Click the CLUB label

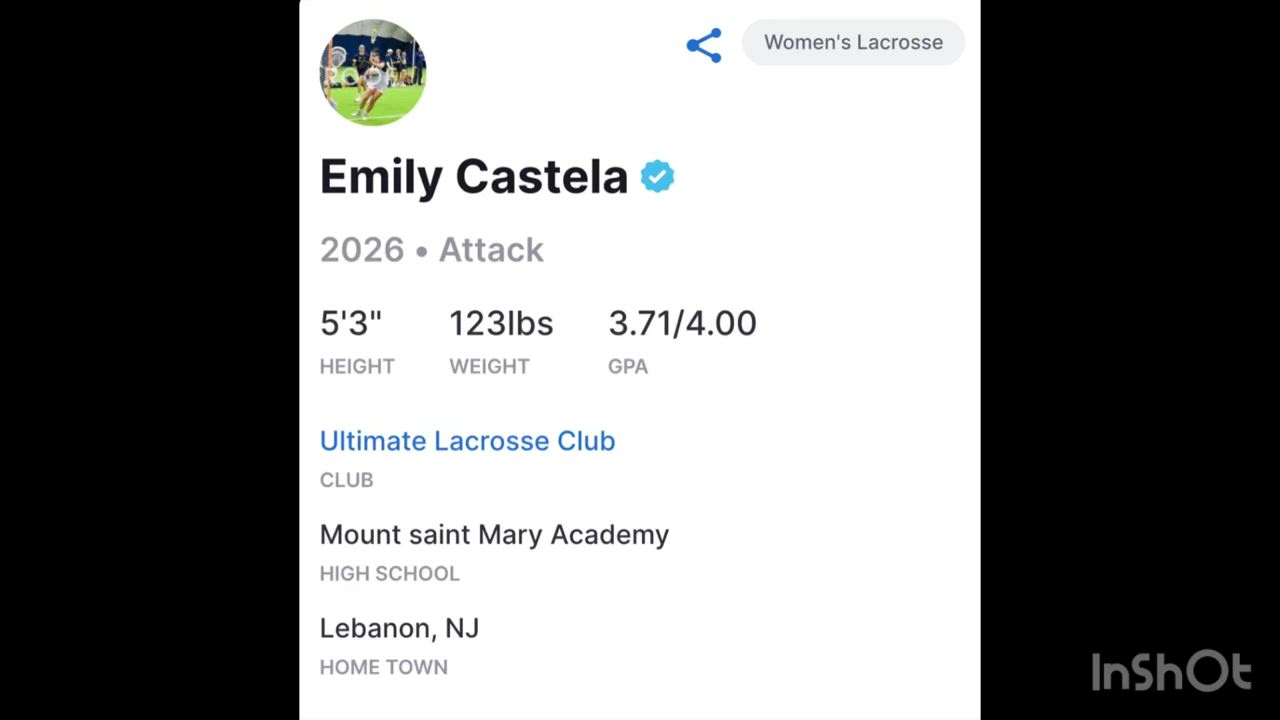click(346, 480)
